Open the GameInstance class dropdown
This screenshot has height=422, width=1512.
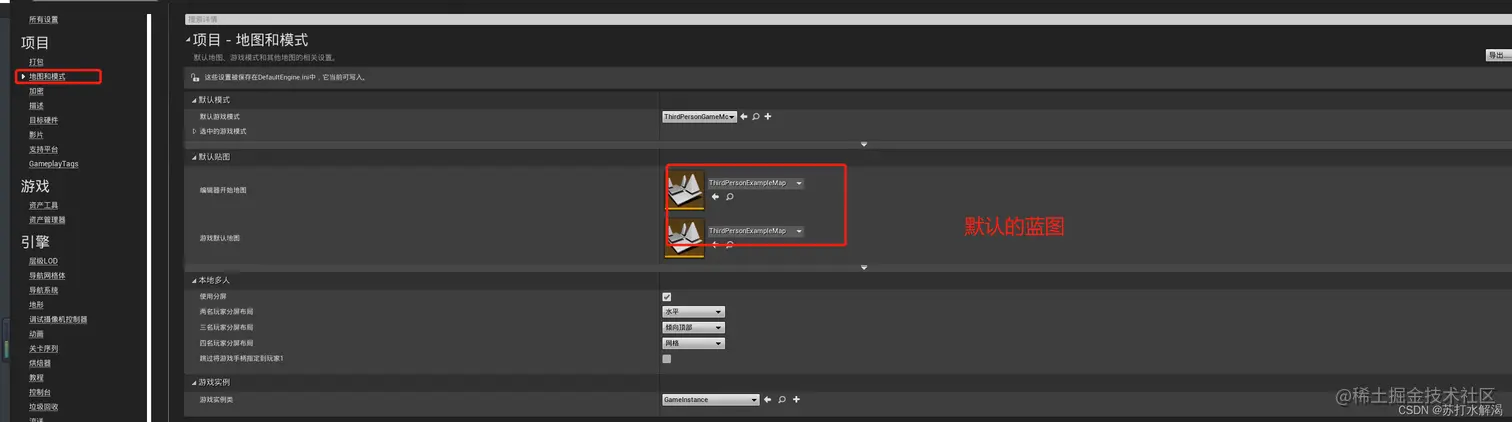tap(711, 400)
